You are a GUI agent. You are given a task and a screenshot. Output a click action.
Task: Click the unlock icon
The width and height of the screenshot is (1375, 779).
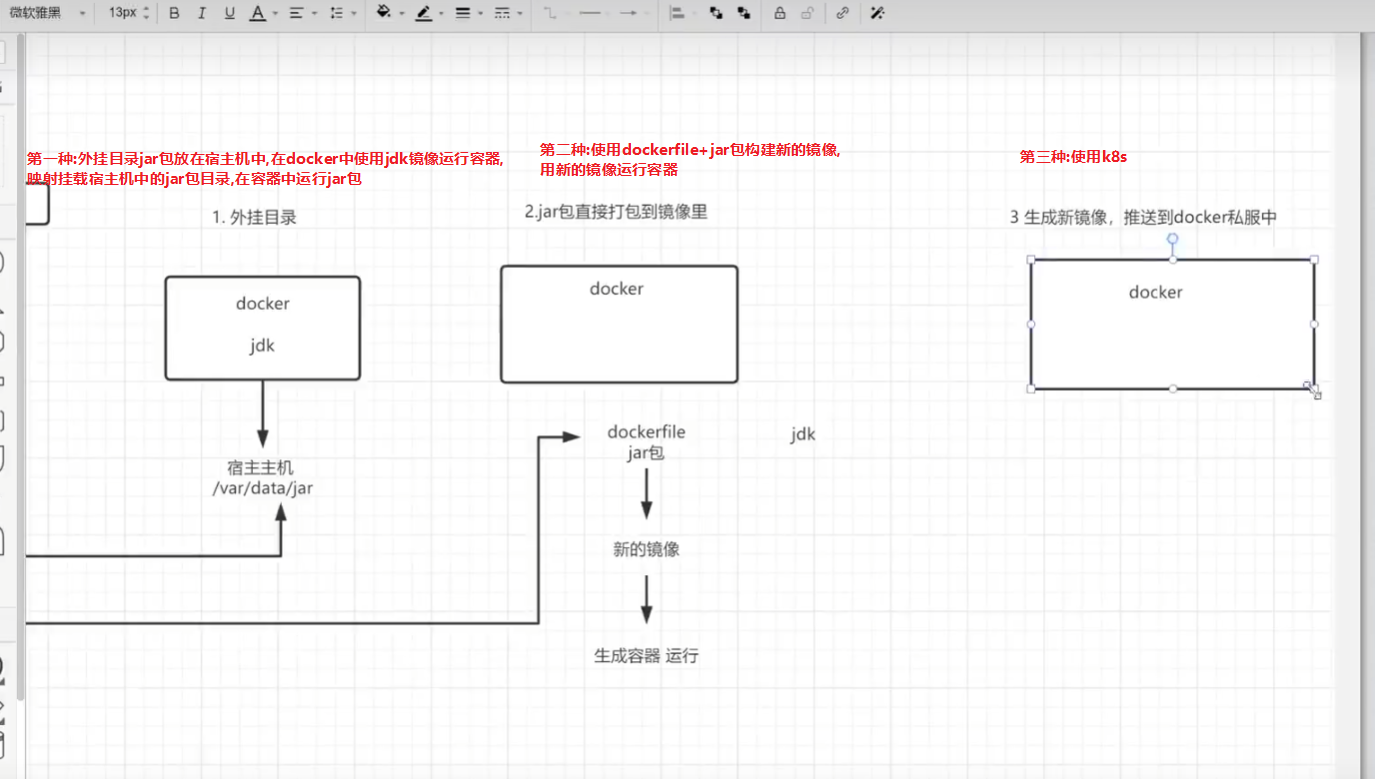(807, 13)
